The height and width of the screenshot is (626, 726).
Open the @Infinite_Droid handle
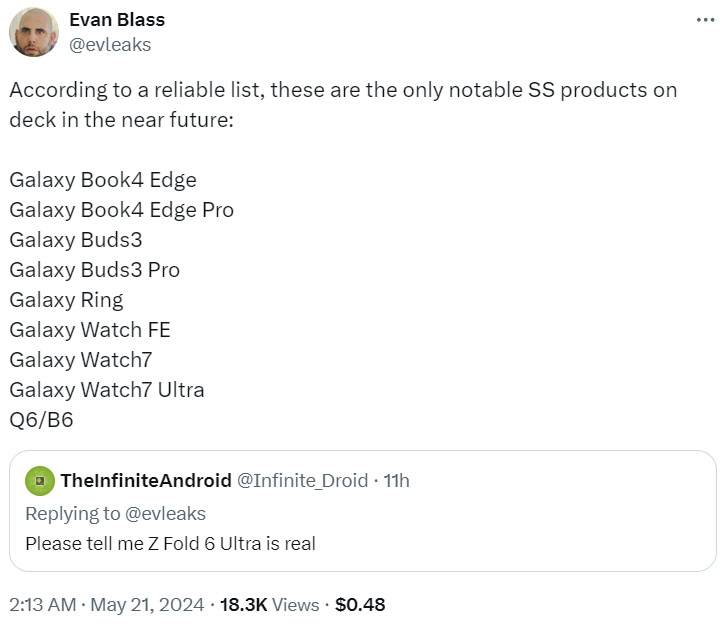point(302,481)
